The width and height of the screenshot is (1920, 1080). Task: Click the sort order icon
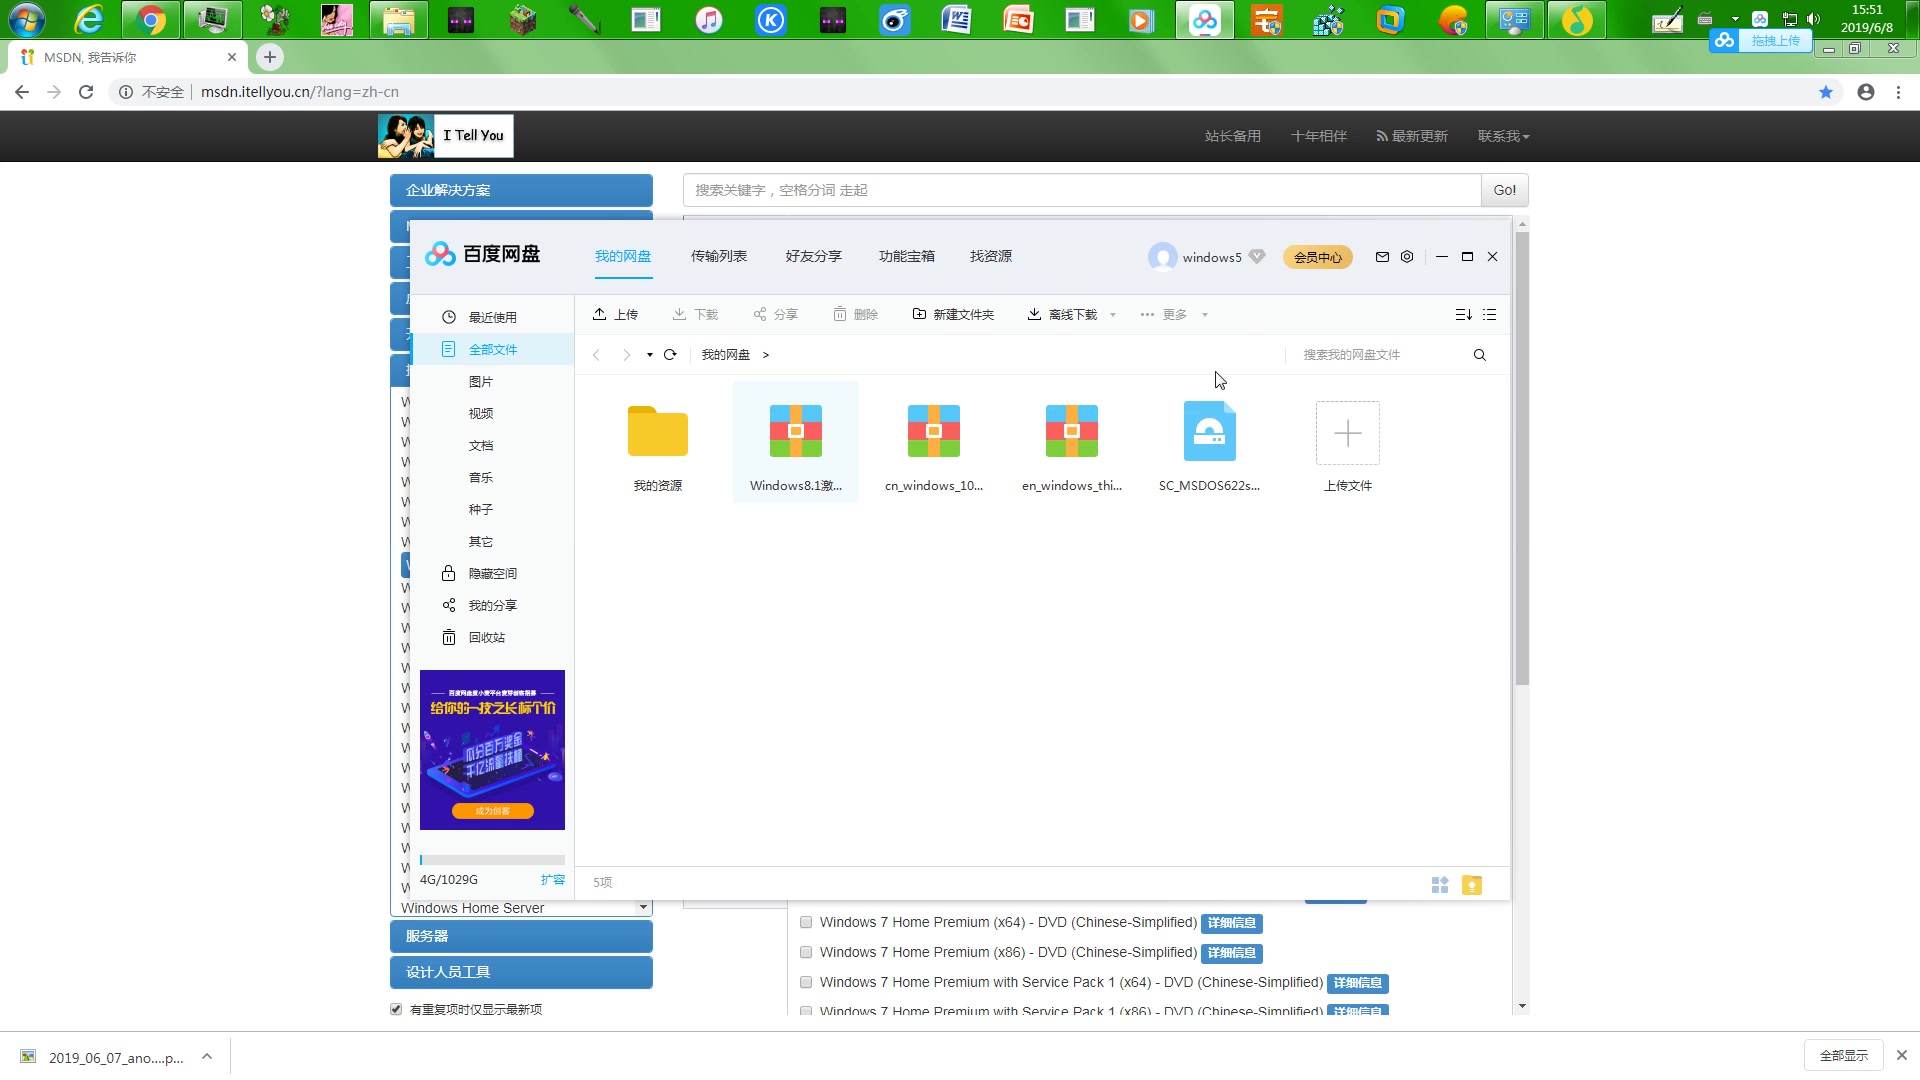click(x=1463, y=314)
